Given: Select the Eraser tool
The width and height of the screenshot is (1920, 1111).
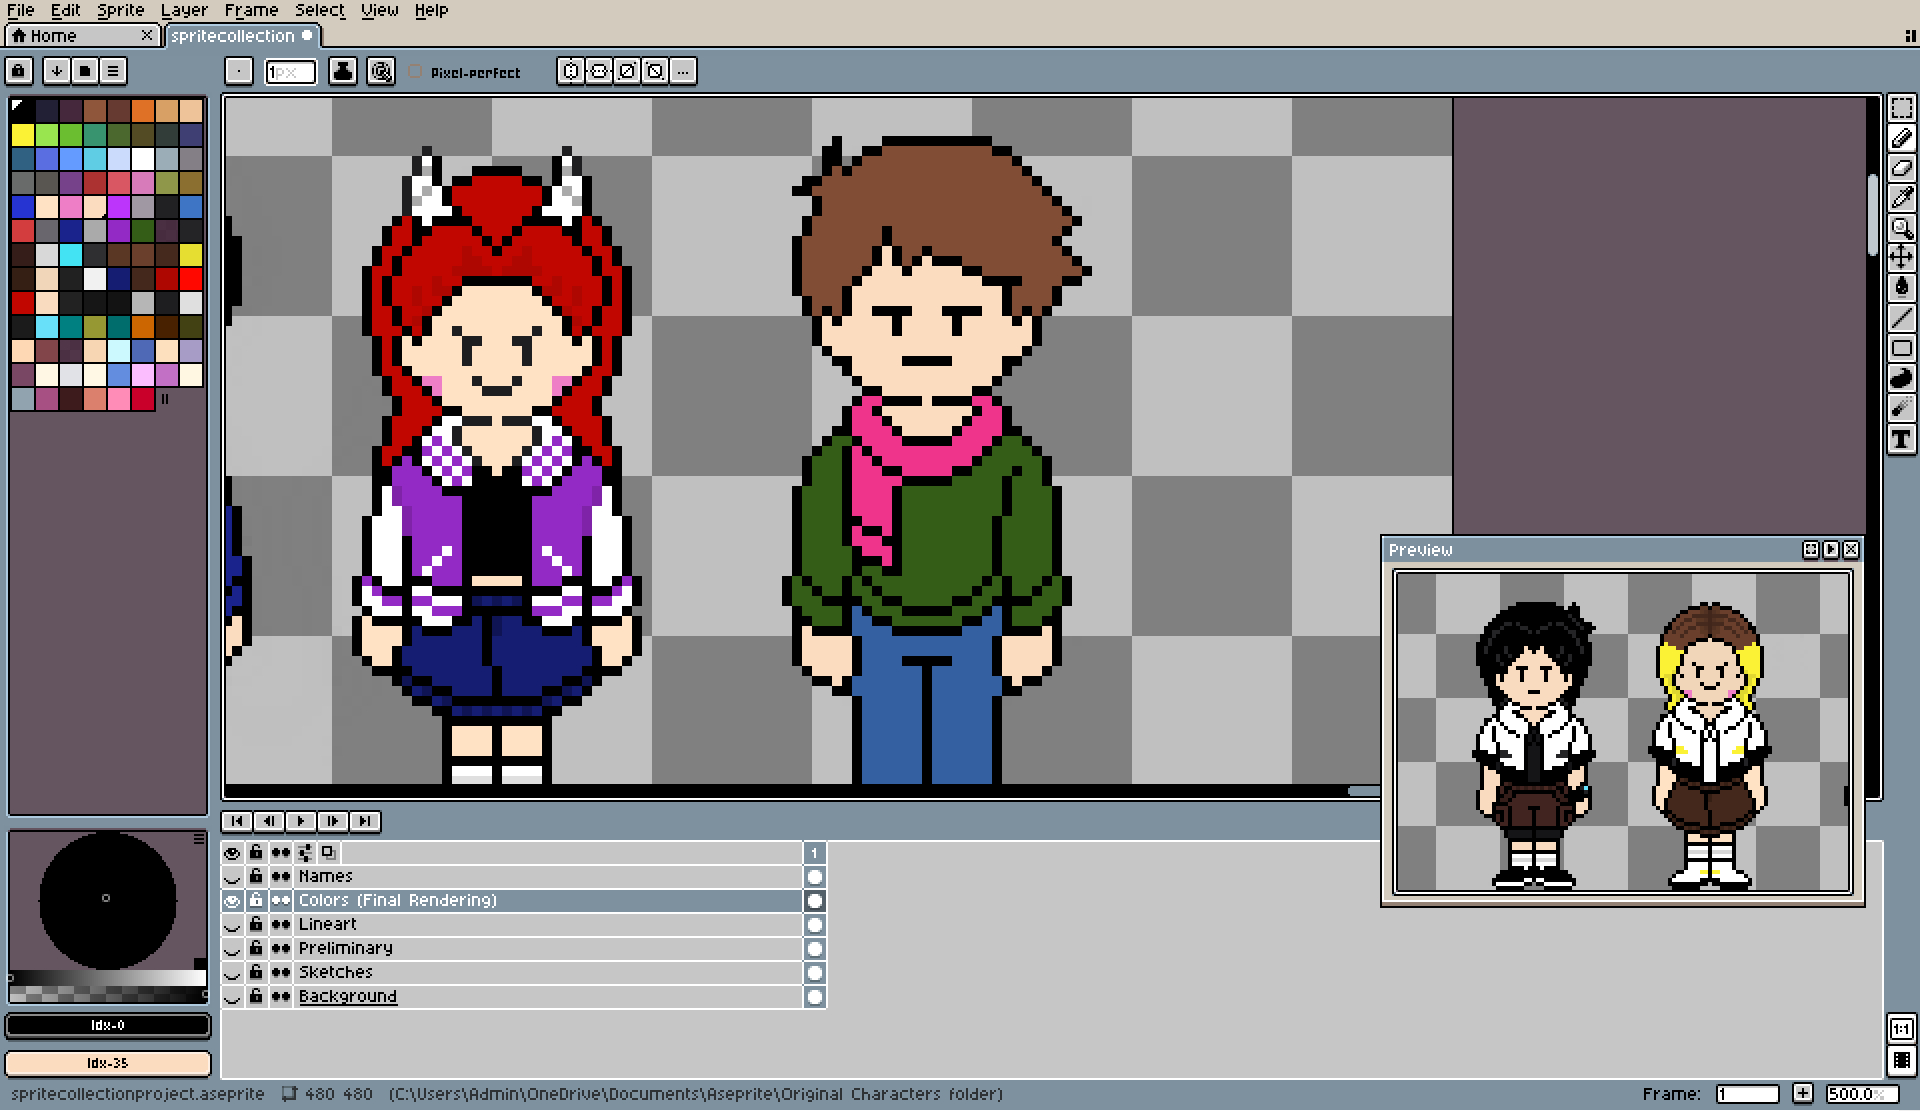Looking at the screenshot, I should coord(1901,168).
